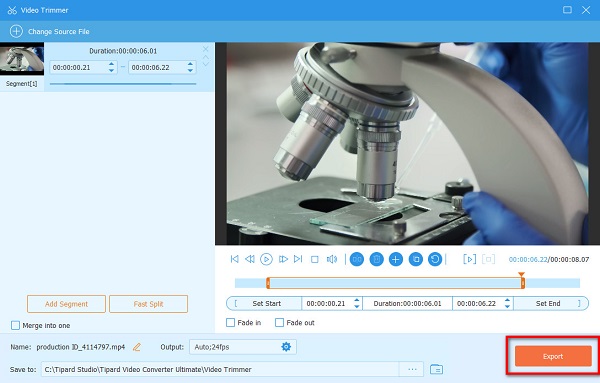Image resolution: width=600 pixels, height=383 pixels.
Task: Click the Set End button
Action: [x=551, y=303]
